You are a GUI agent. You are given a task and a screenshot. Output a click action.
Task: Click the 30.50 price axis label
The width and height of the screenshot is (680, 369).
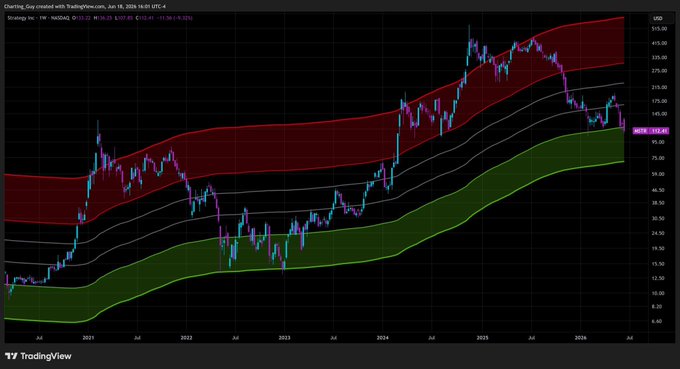(657, 218)
